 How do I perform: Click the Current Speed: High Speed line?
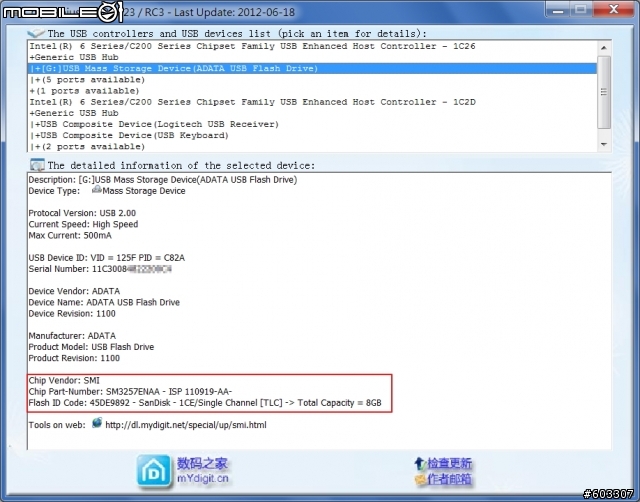83,224
